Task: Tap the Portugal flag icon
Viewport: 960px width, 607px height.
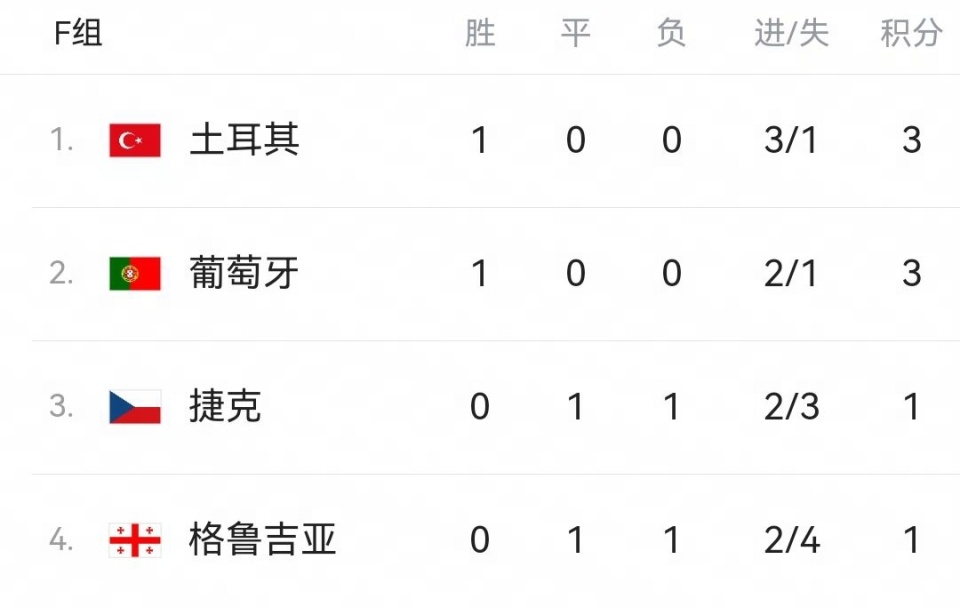Action: point(135,273)
